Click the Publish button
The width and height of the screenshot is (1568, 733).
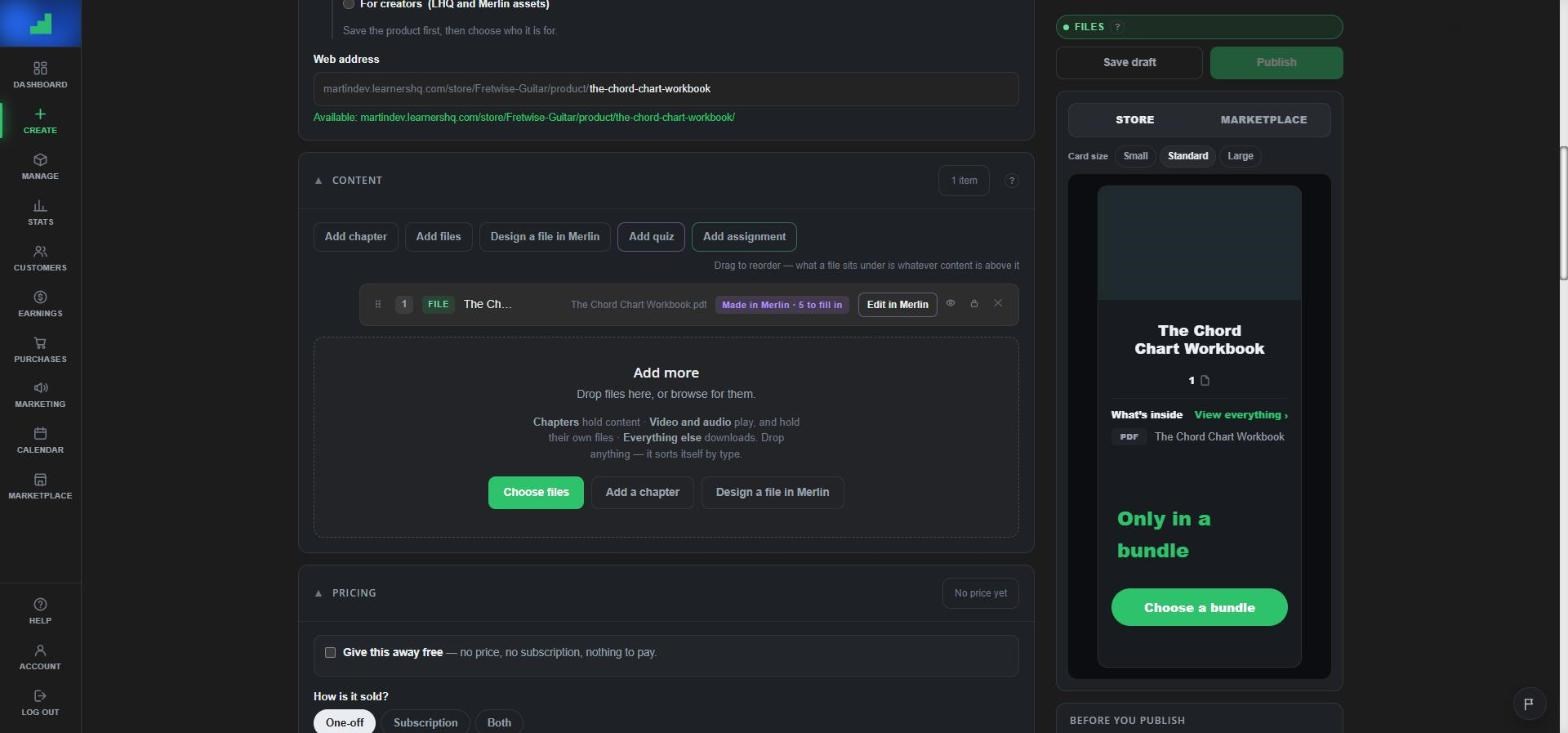(1276, 62)
